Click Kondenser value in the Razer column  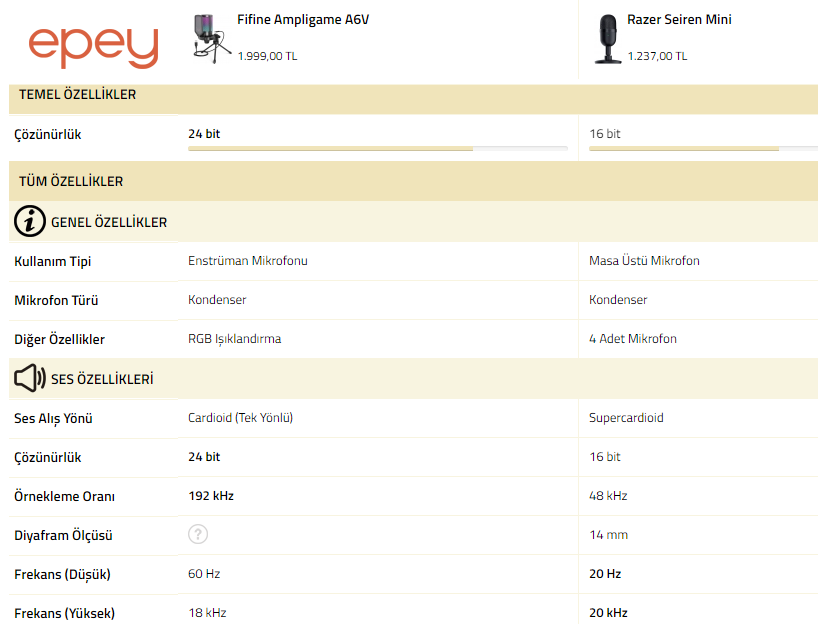click(x=618, y=300)
